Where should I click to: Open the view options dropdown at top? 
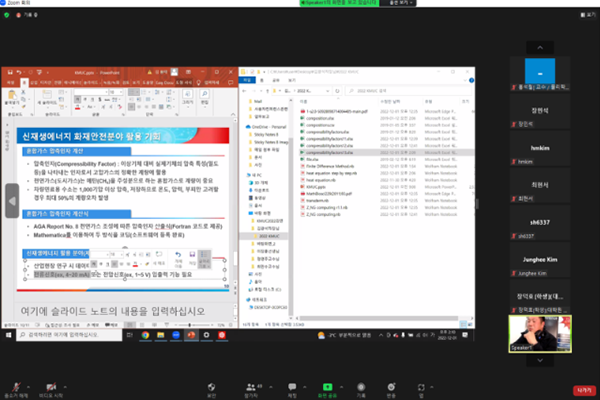click(x=399, y=3)
